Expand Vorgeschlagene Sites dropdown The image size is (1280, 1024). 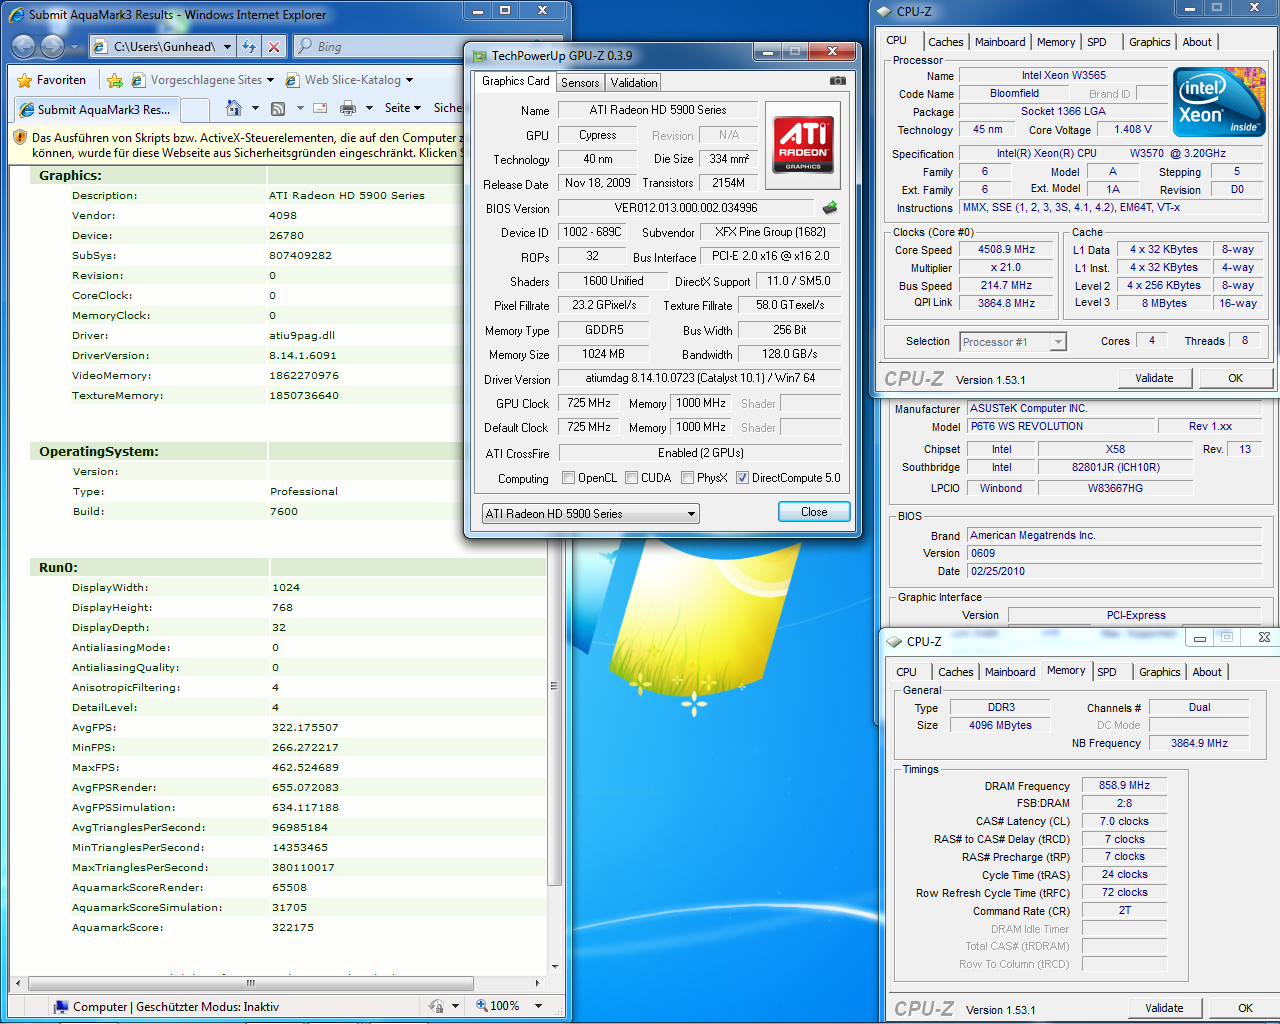click(x=271, y=80)
